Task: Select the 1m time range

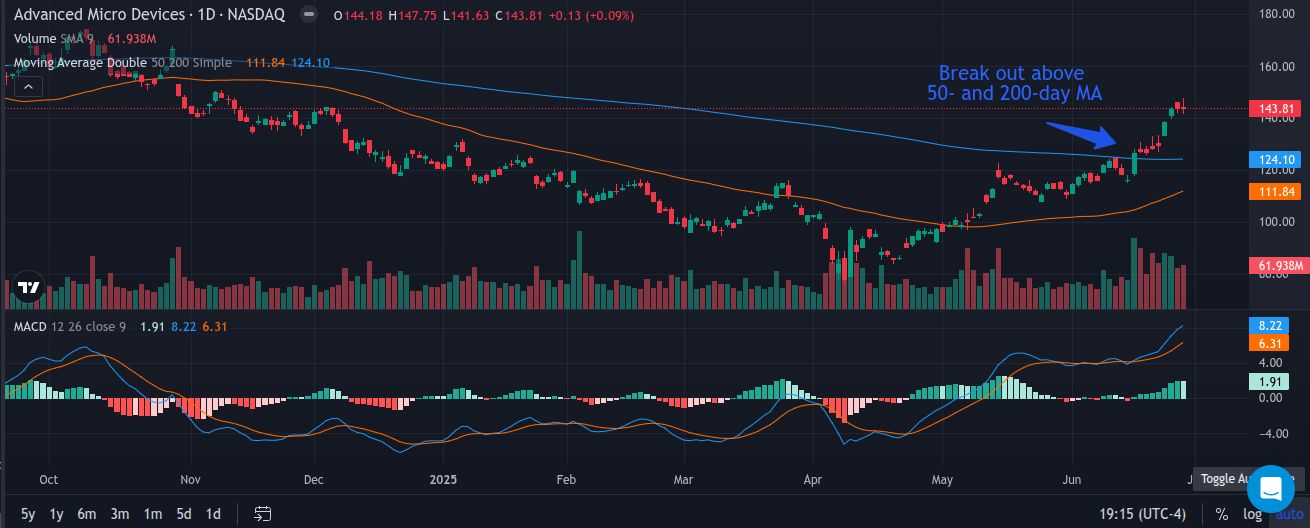Action: tap(152, 514)
